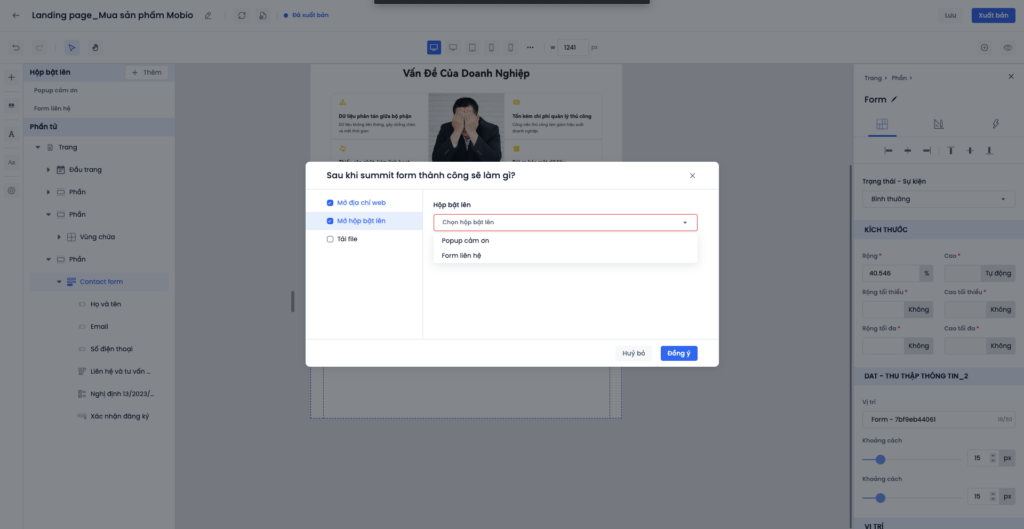Image resolution: width=1024 pixels, height=529 pixels.
Task: Close the form success action dialog
Action: pyautogui.click(x=692, y=175)
